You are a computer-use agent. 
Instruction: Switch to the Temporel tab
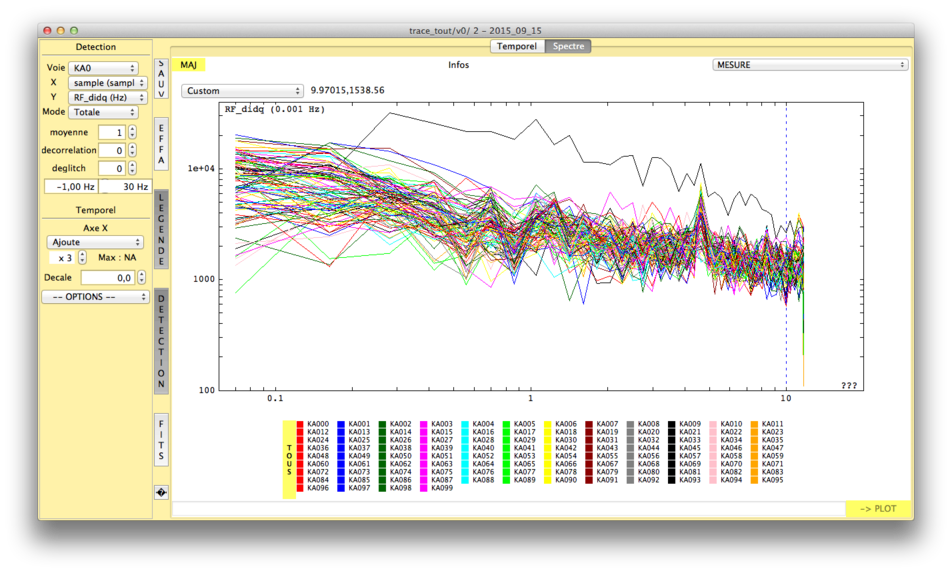point(517,46)
